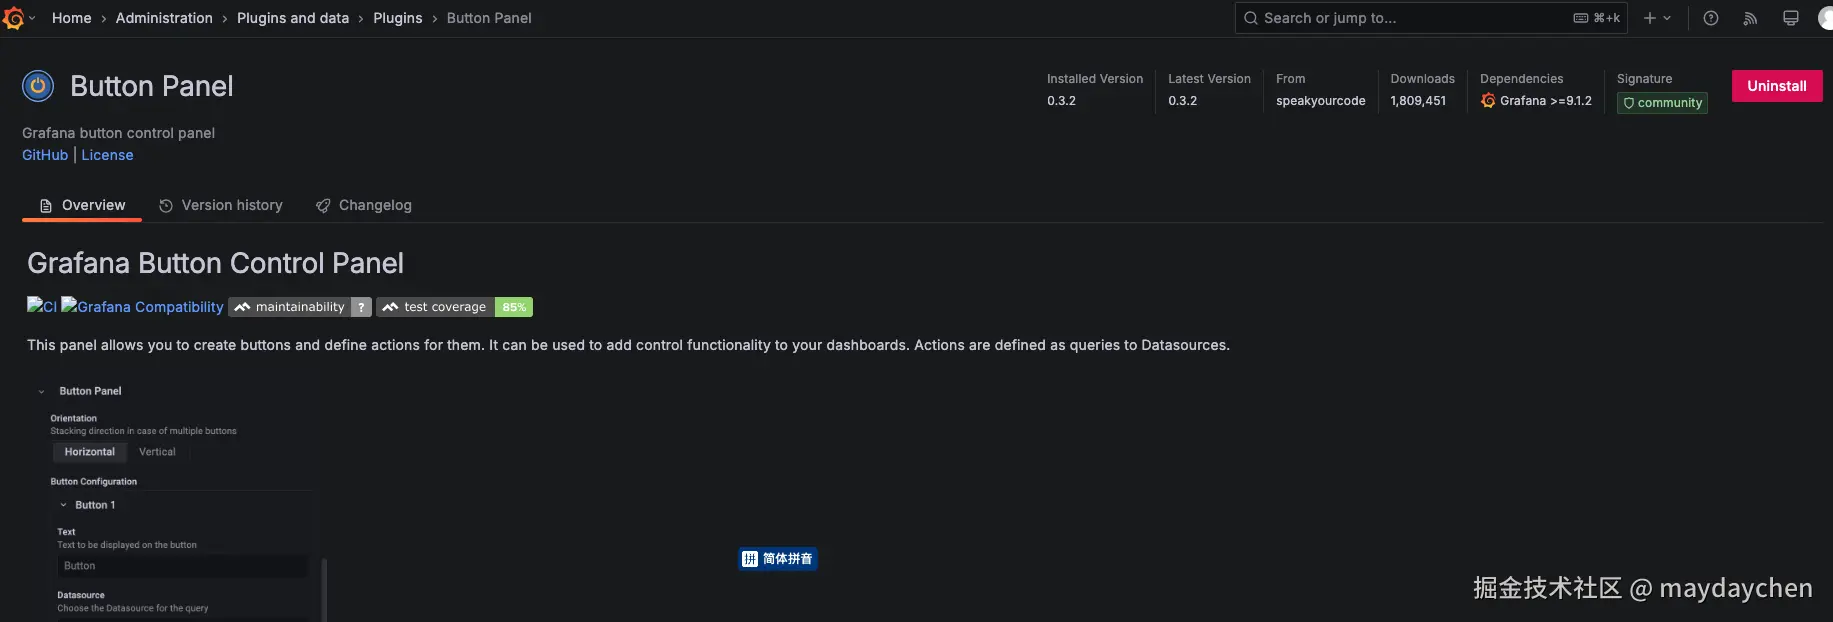Click the Grafana >=9.1.2 dependency
The height and width of the screenshot is (622, 1833).
coord(1536,101)
